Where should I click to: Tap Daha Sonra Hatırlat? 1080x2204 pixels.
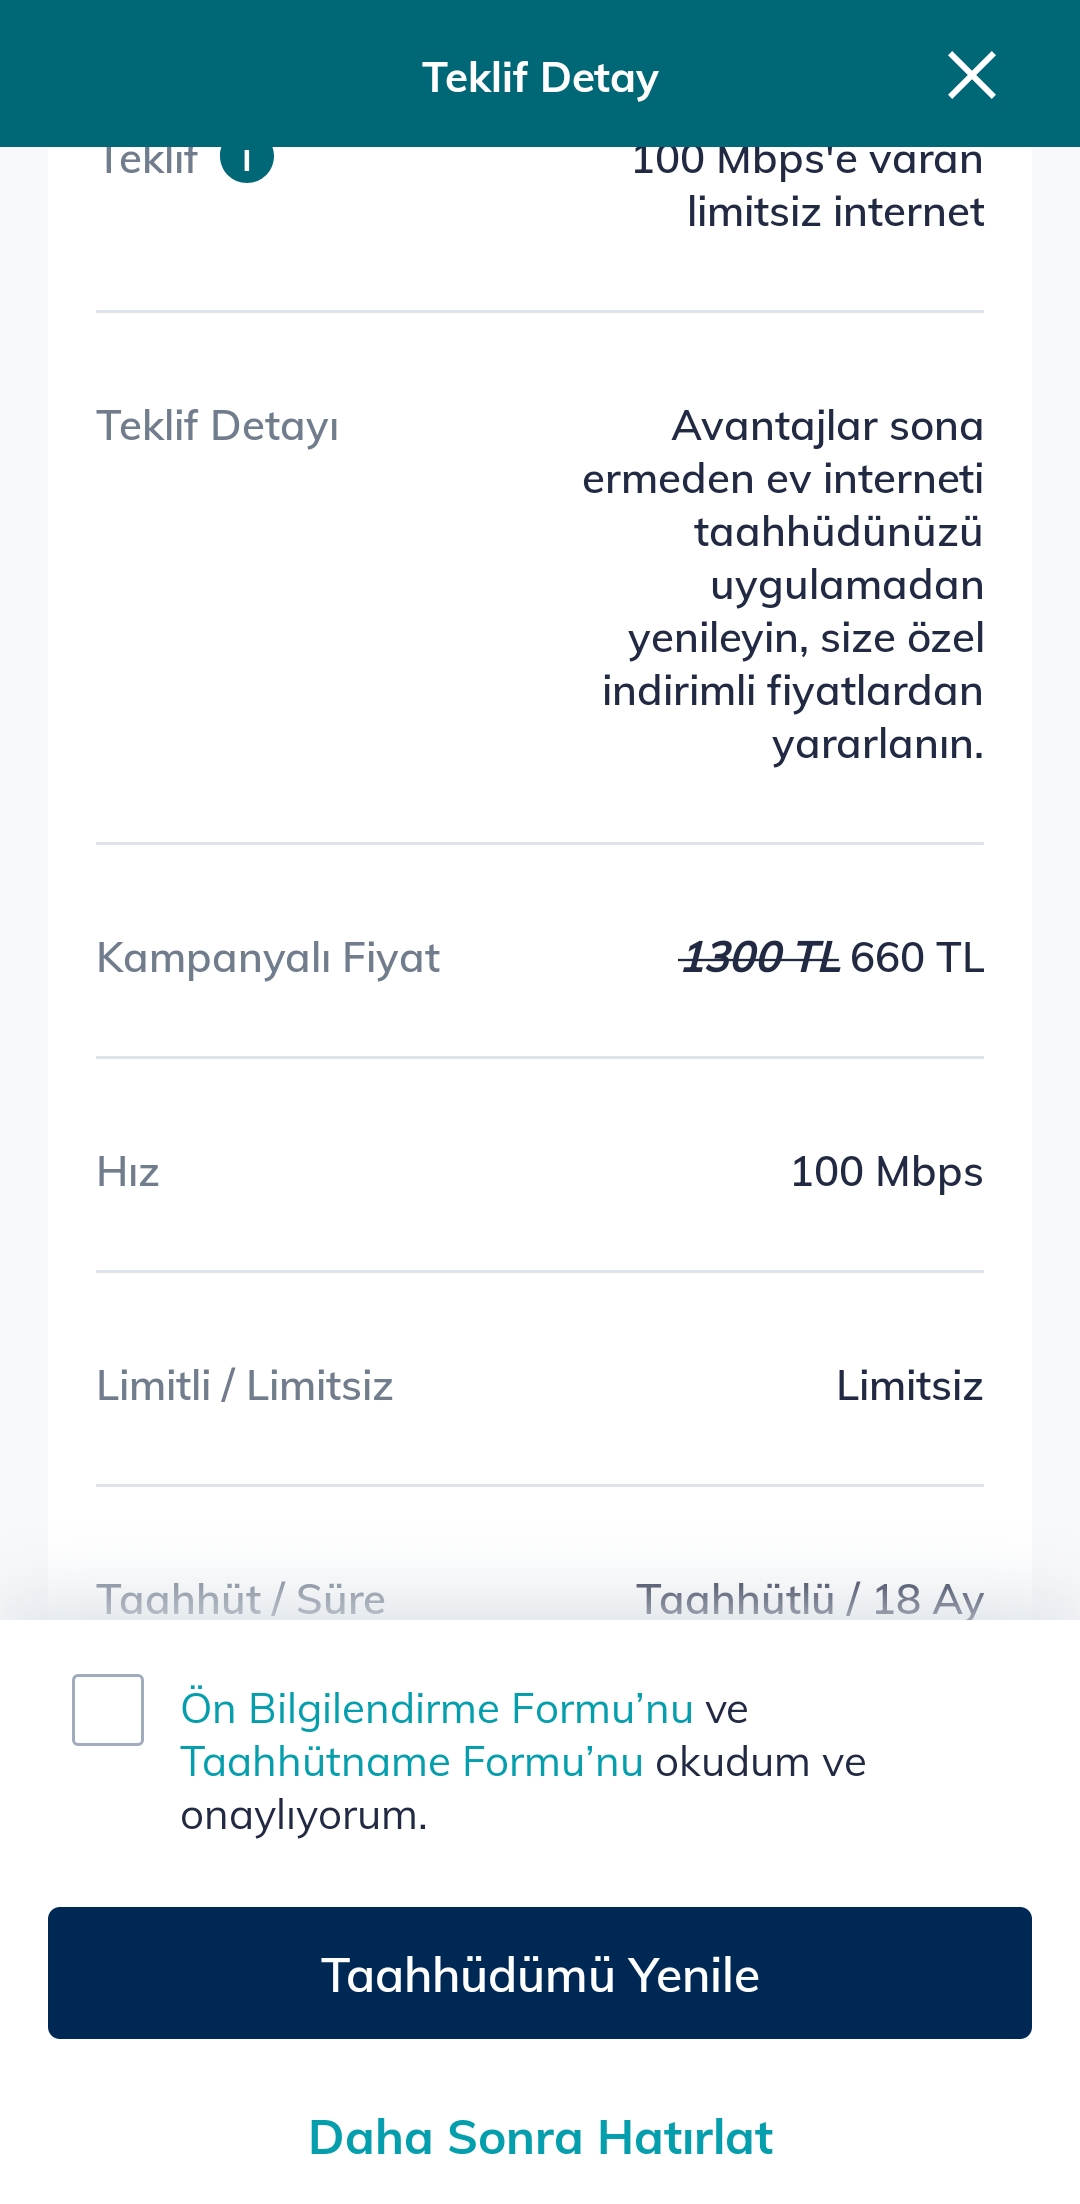(540, 2138)
